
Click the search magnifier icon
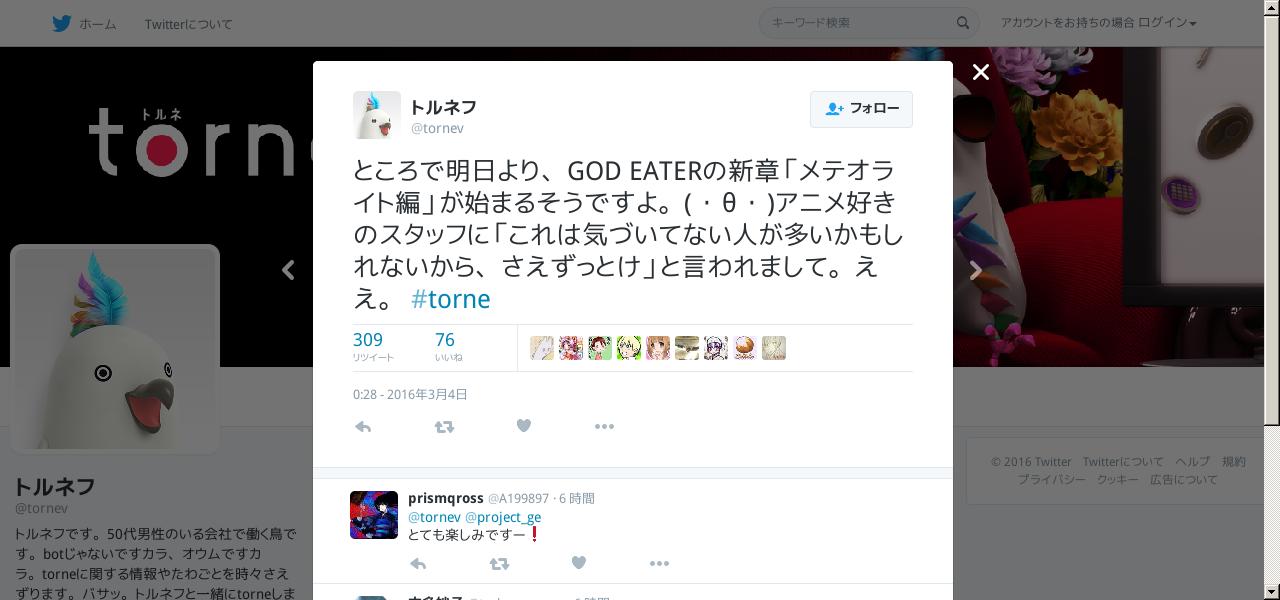[x=963, y=23]
